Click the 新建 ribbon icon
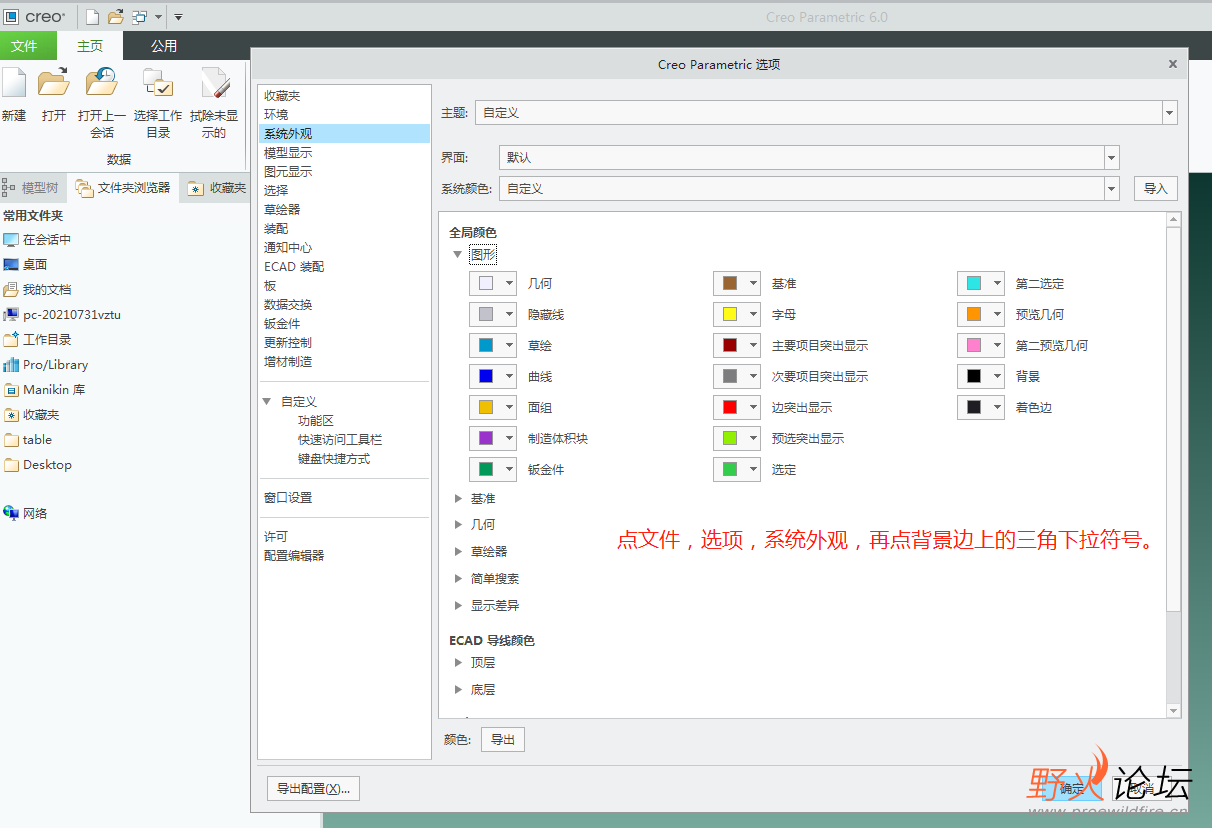 click(x=14, y=83)
